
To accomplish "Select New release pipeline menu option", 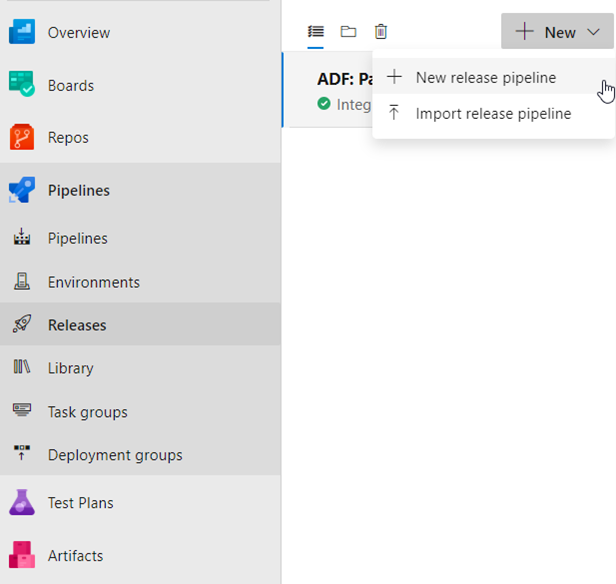I will coord(485,77).
